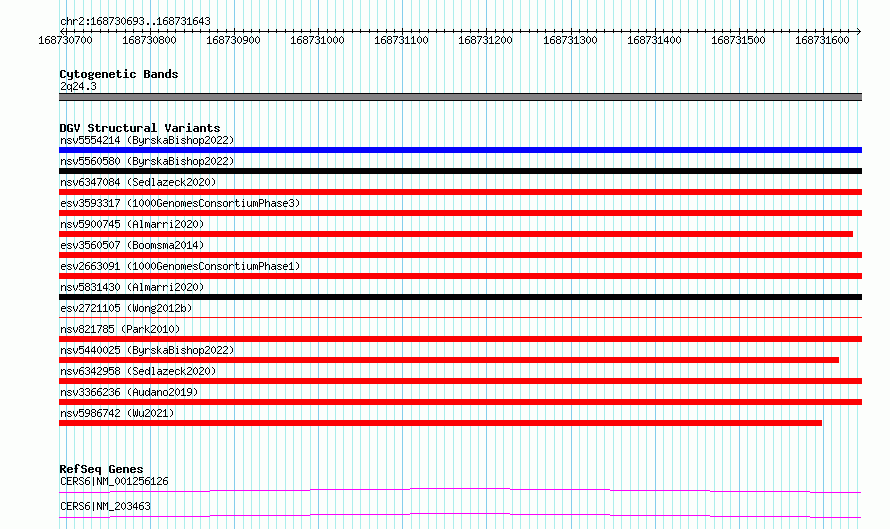Click nsv6347084 (Sedlazeck2020) label
Image resolution: width=890 pixels, height=529 pixels.
coord(138,182)
